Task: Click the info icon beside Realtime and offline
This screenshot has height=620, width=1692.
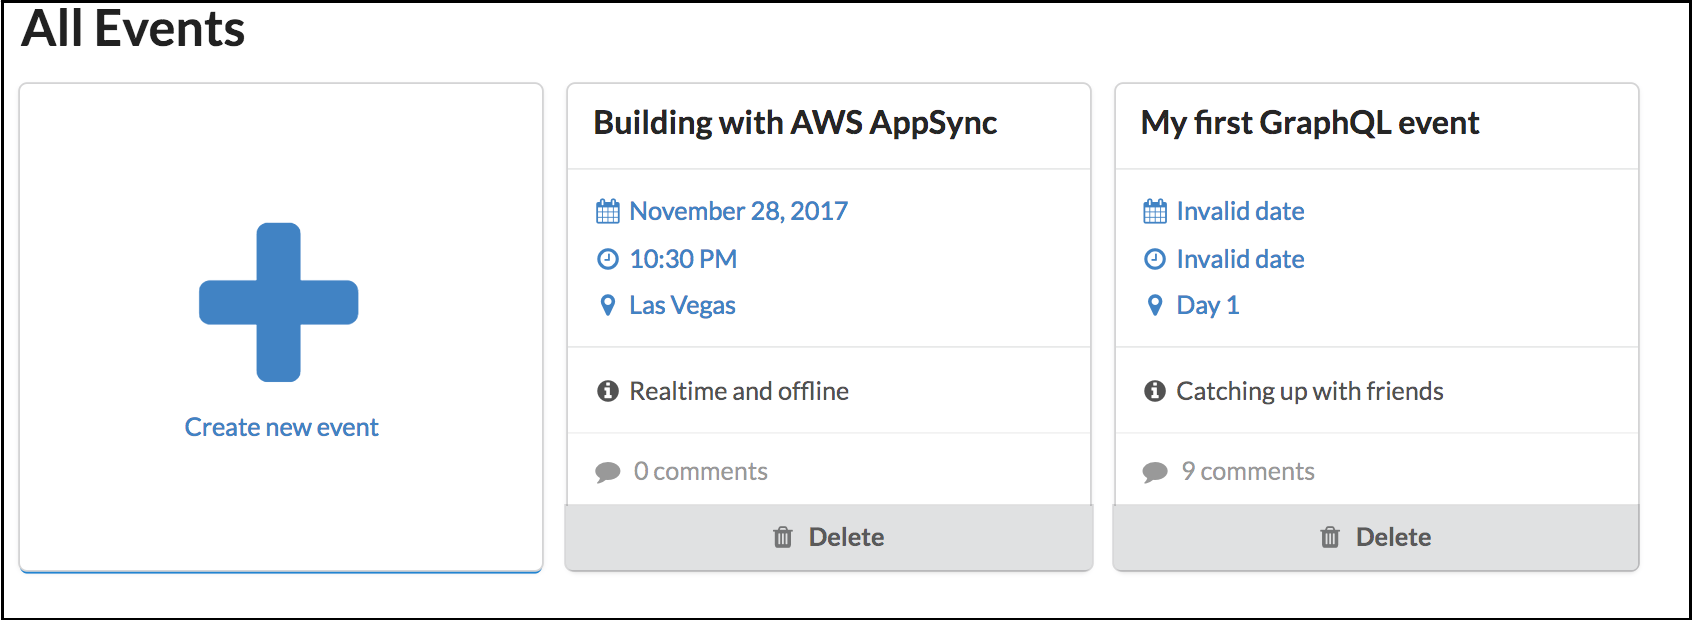Action: 608,391
